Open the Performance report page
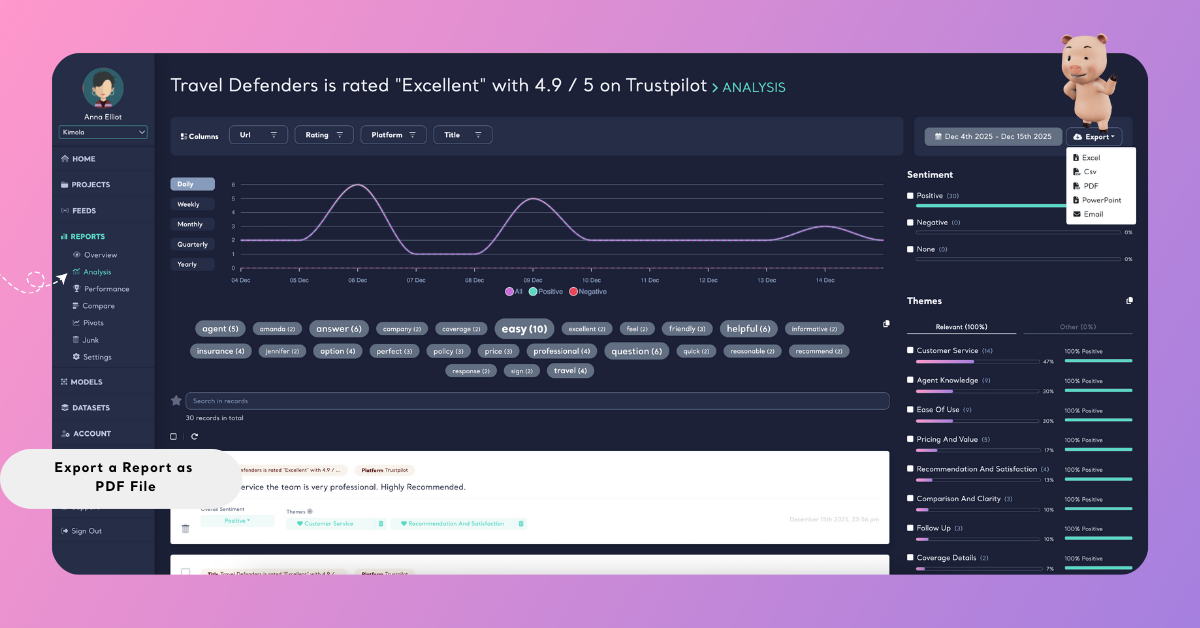The height and width of the screenshot is (628, 1200). click(x=100, y=289)
